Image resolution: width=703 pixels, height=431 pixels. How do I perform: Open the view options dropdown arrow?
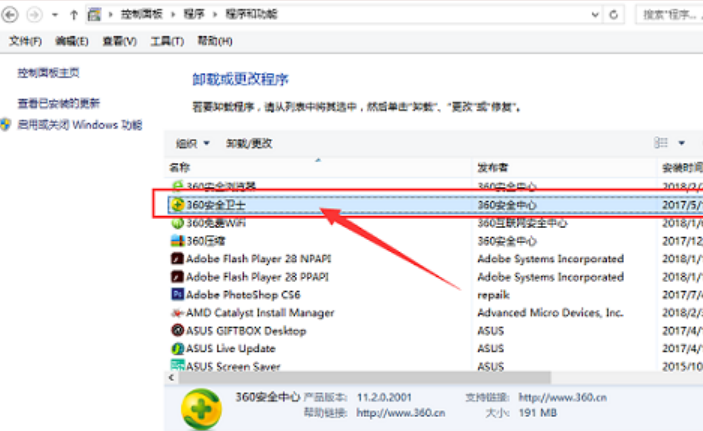click(x=682, y=143)
